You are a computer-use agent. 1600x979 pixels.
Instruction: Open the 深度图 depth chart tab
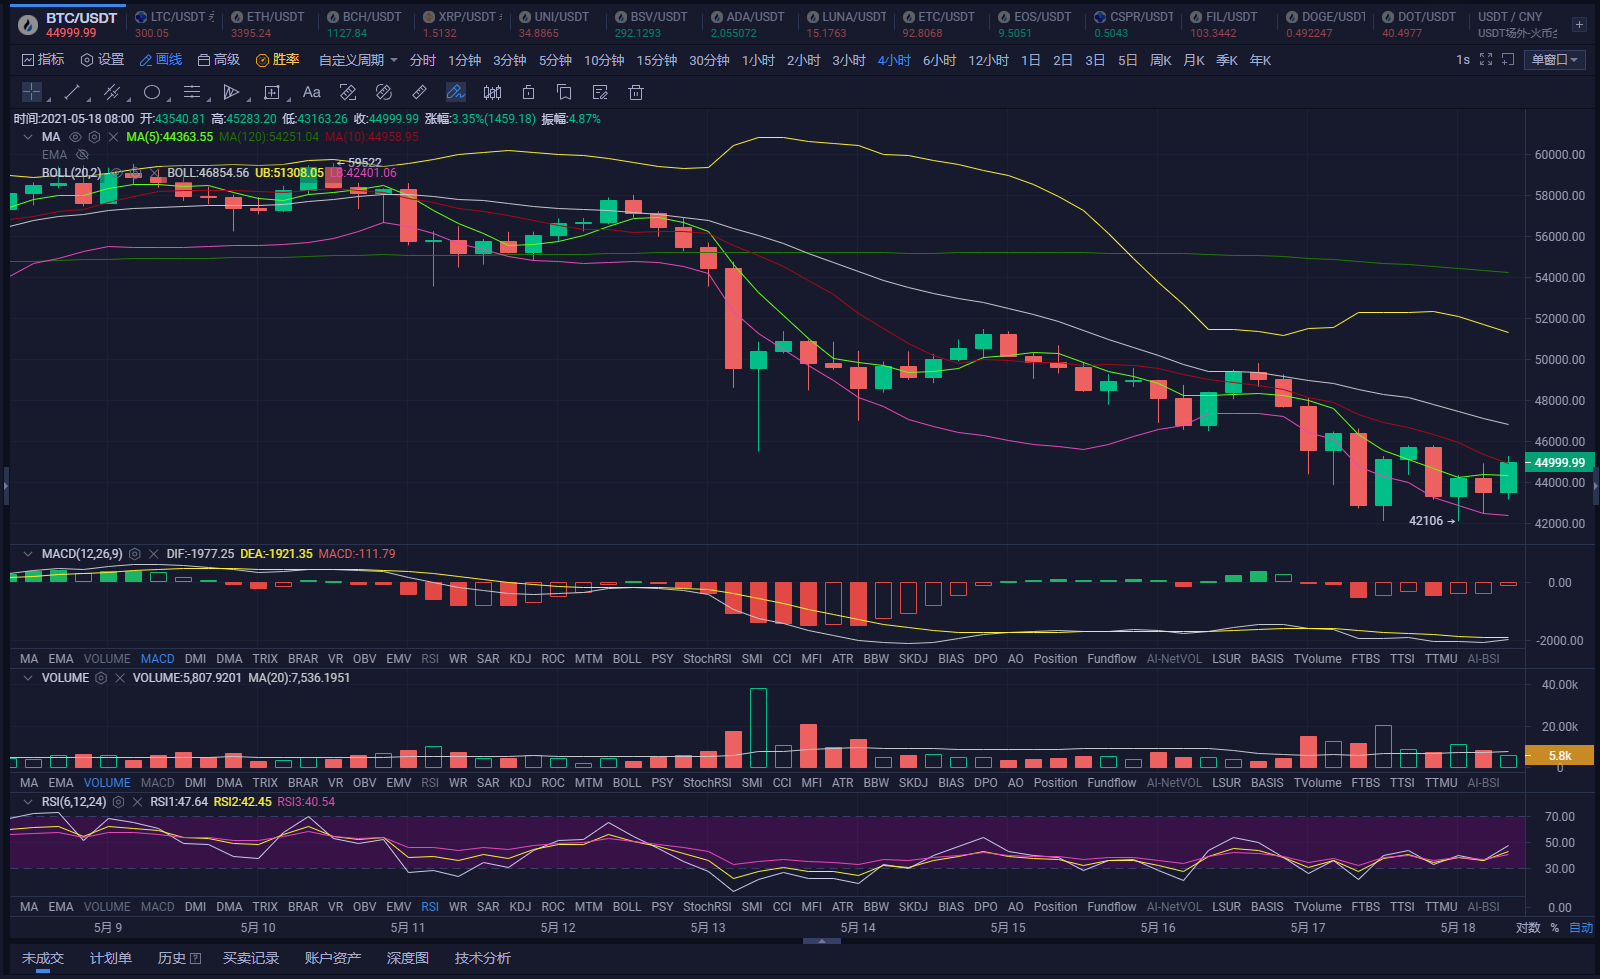pyautogui.click(x=408, y=958)
